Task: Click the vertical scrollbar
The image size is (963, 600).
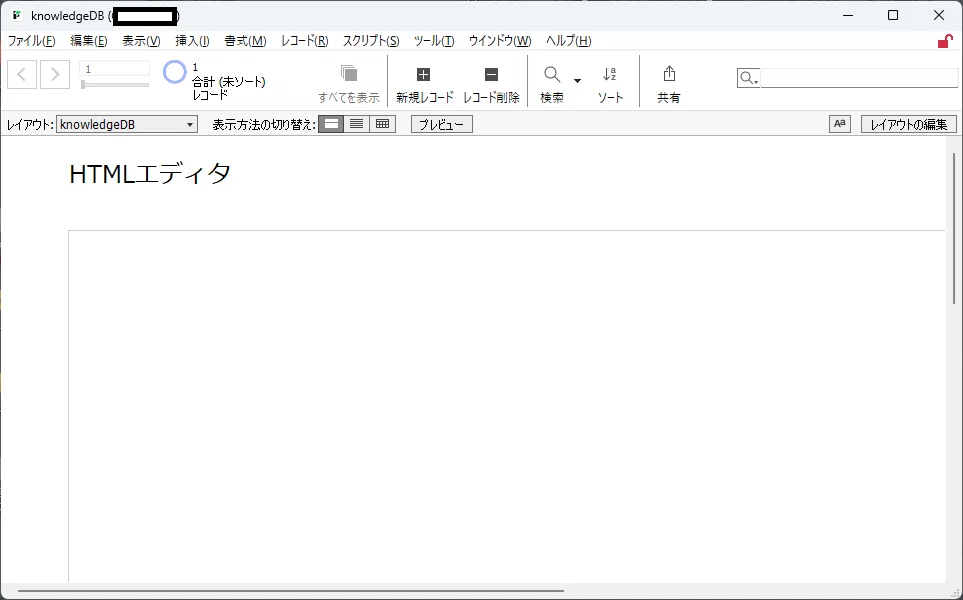Action: 954,227
